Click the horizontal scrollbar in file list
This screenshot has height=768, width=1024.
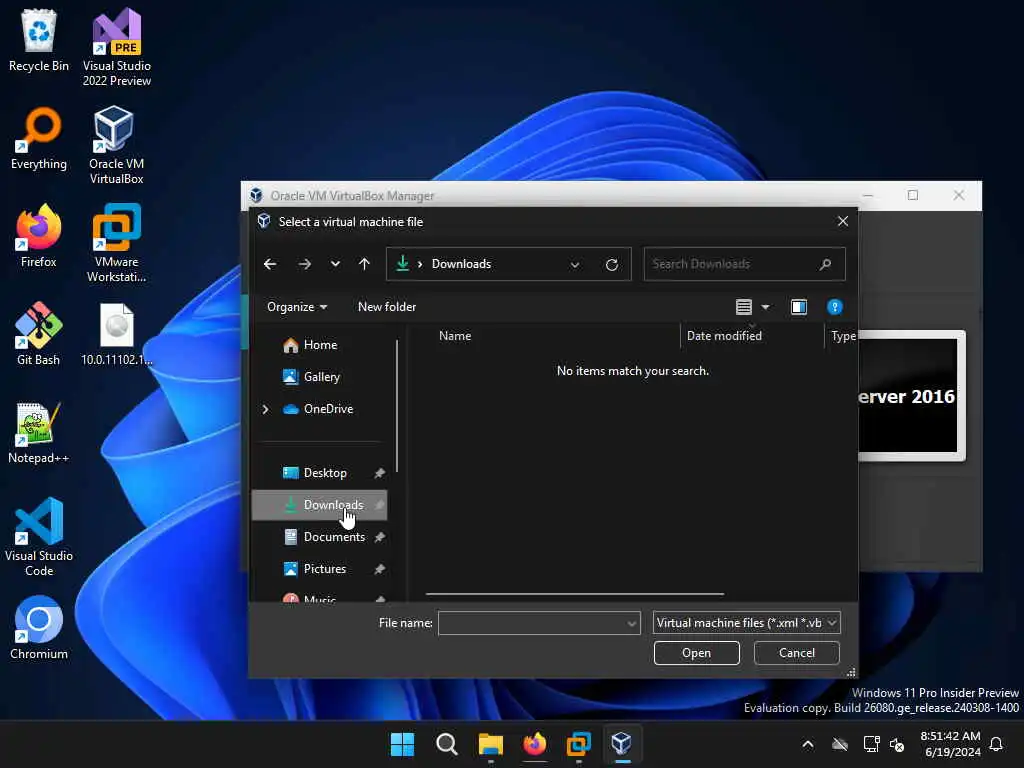tap(575, 594)
